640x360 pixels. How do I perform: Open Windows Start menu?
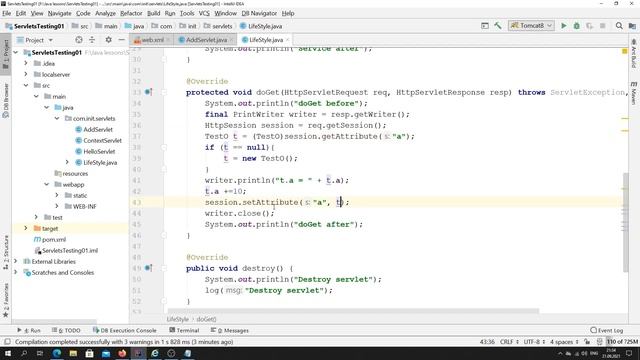(x=8, y=353)
